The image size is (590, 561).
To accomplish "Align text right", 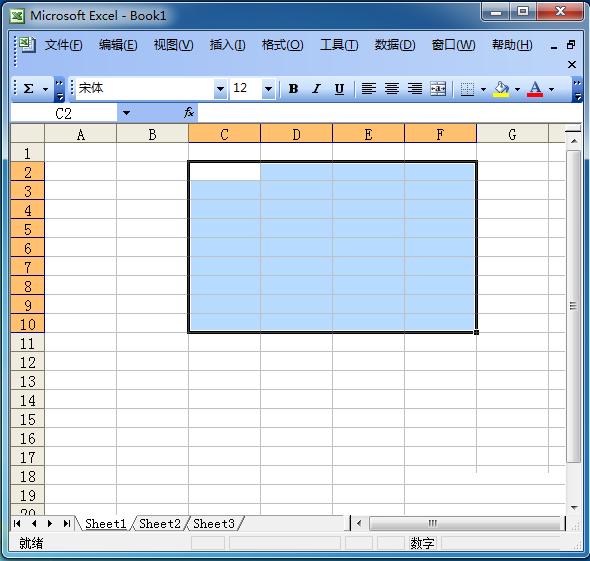I will (x=415, y=89).
